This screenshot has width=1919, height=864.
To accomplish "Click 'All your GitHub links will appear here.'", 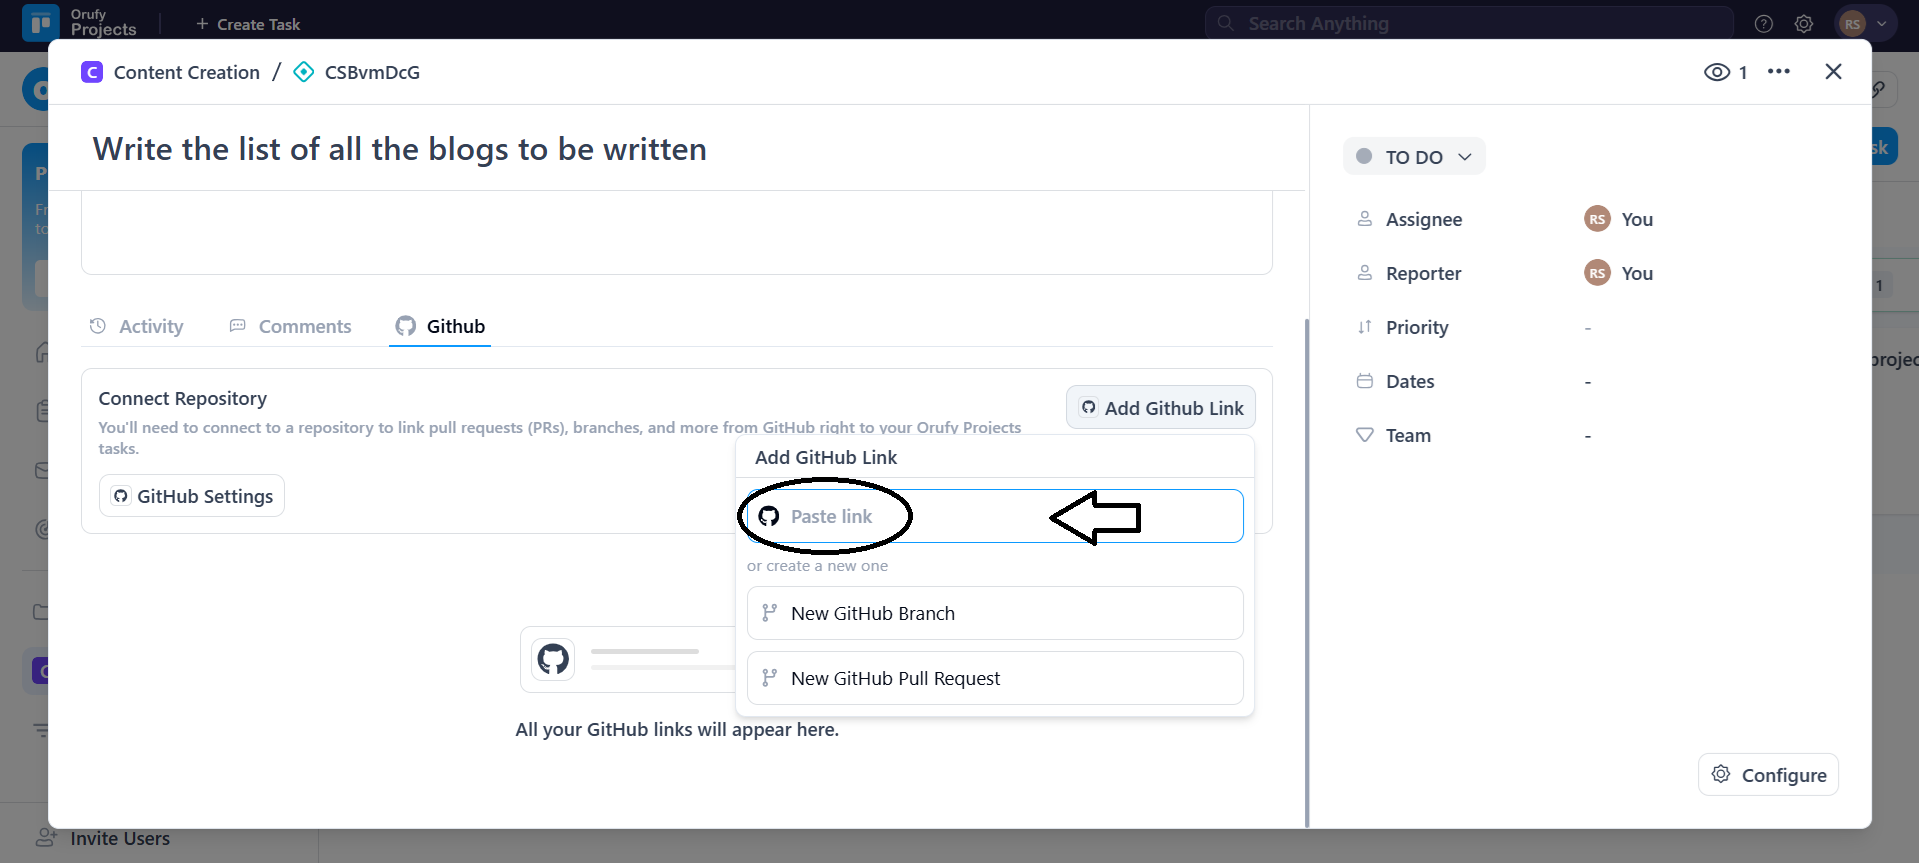I will [677, 730].
